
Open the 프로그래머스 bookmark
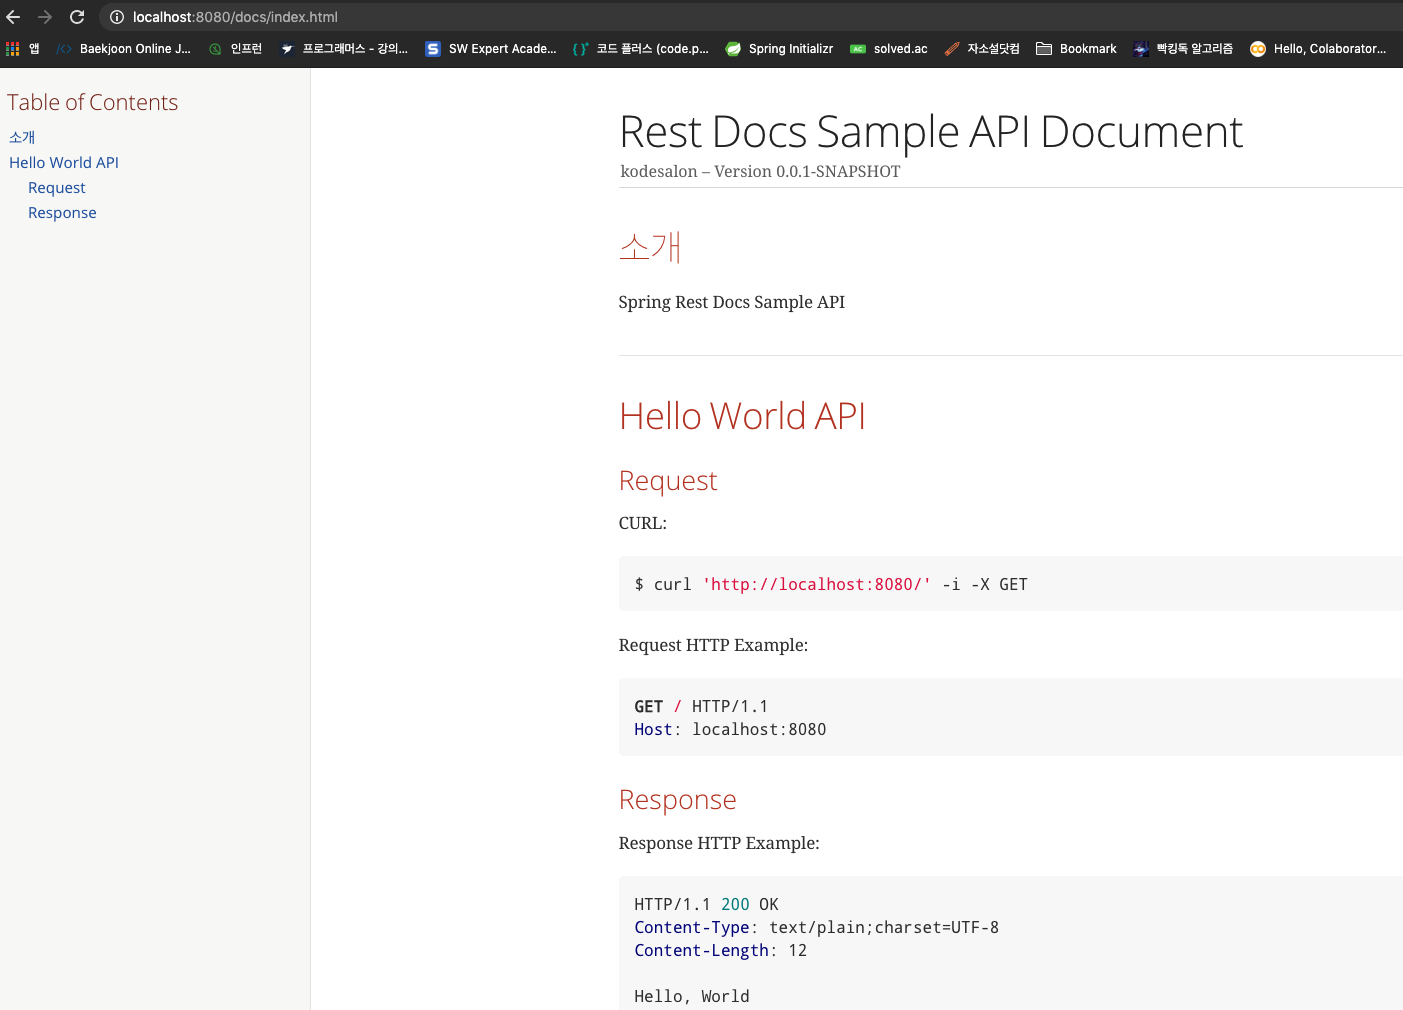pos(344,49)
